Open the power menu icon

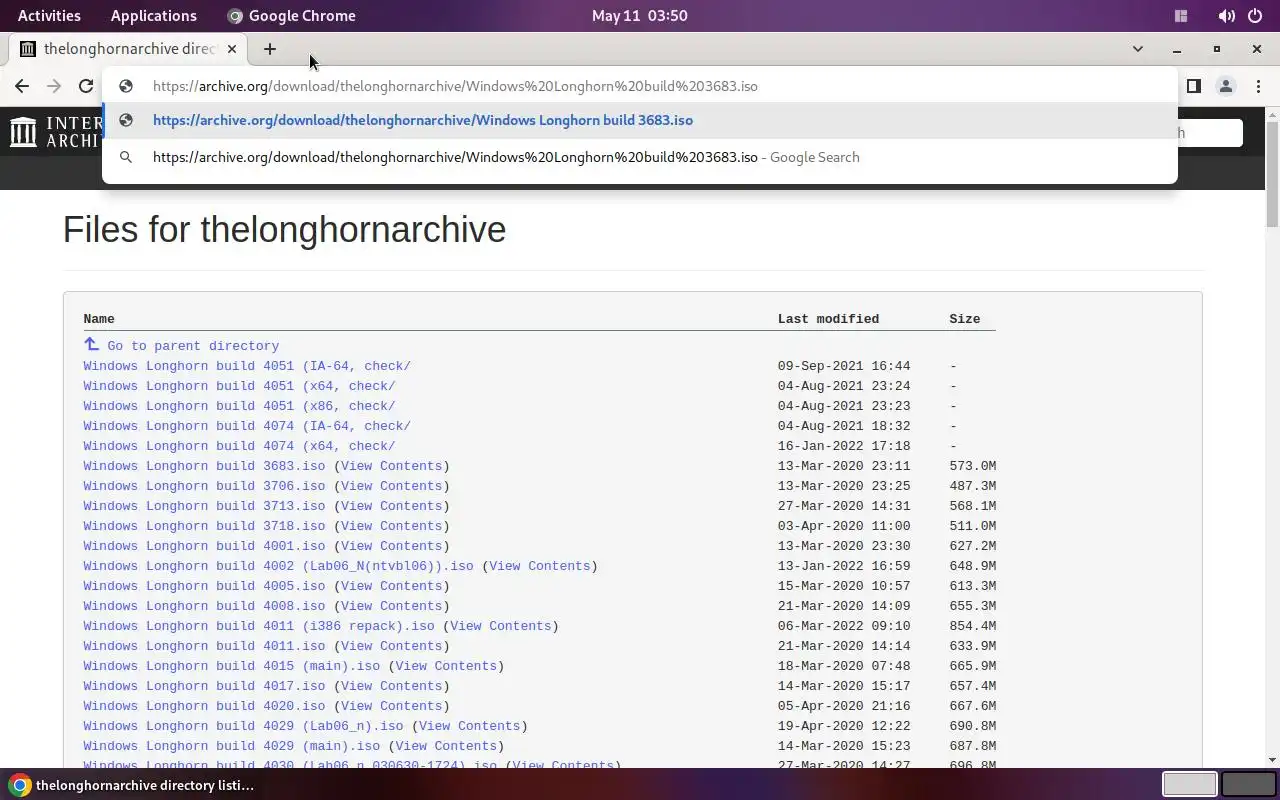[x=1255, y=16]
